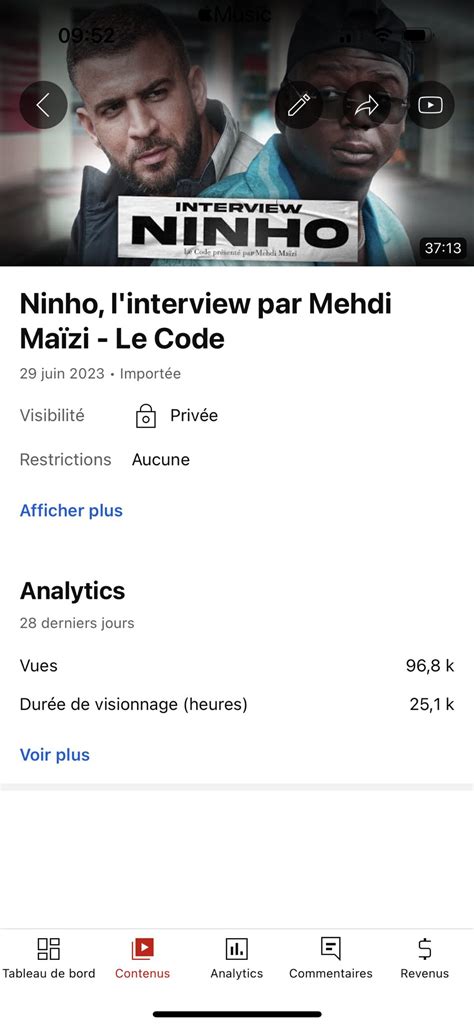Tap the Ninho interview video thumbnail
The image size is (474, 1027).
click(x=237, y=133)
